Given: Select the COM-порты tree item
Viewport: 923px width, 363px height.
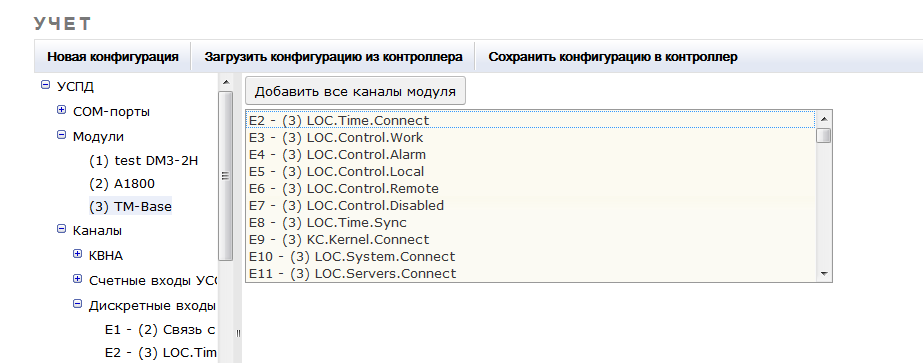Looking at the screenshot, I should point(111,112).
